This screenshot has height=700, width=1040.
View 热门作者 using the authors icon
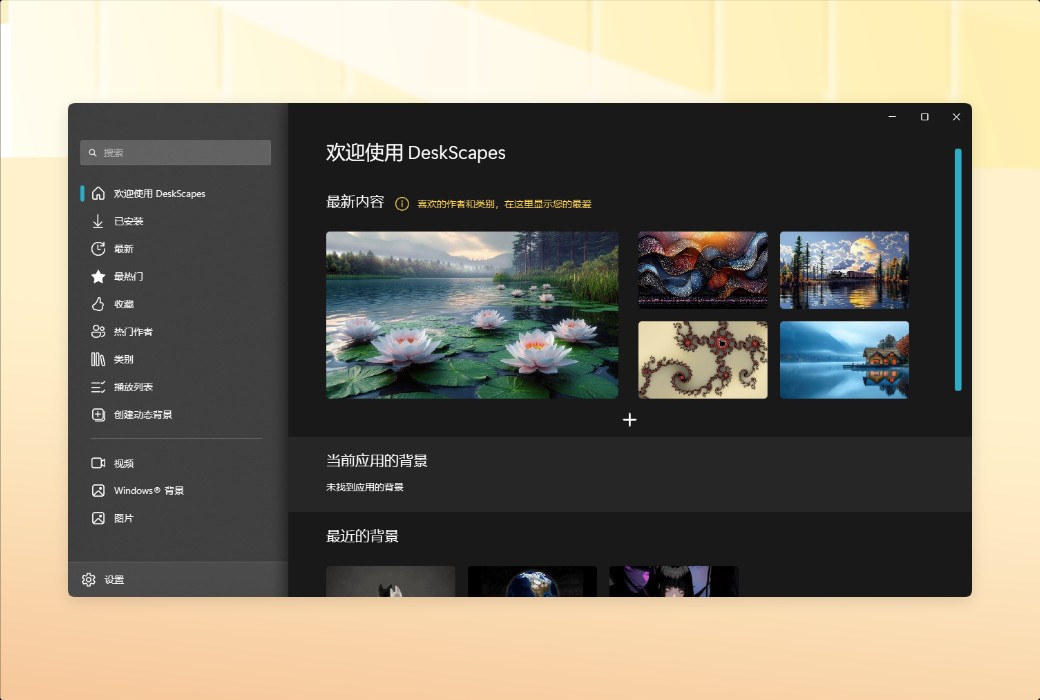(x=97, y=331)
